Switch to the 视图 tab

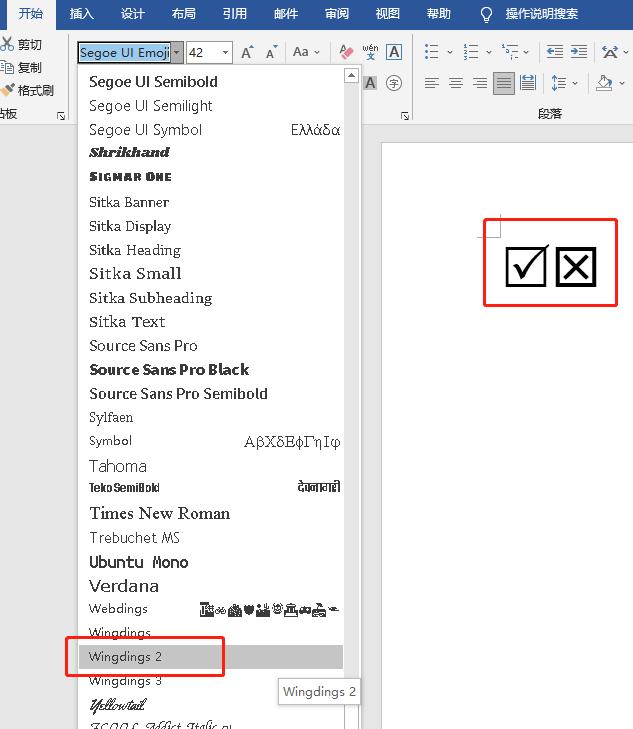point(388,13)
